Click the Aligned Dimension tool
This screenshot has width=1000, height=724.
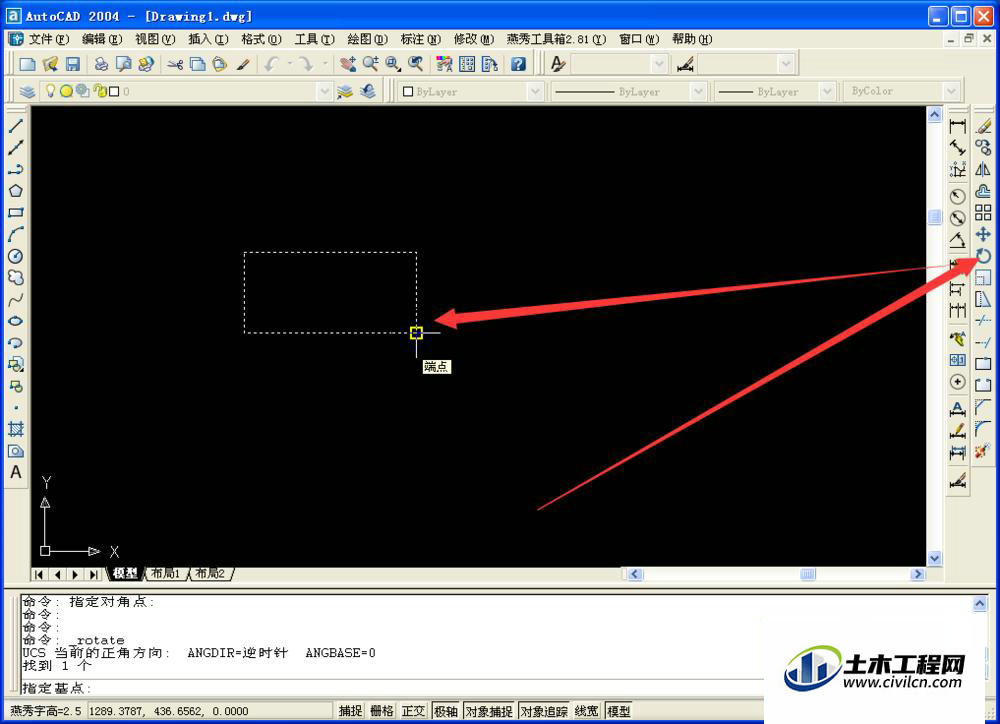pyautogui.click(x=957, y=147)
